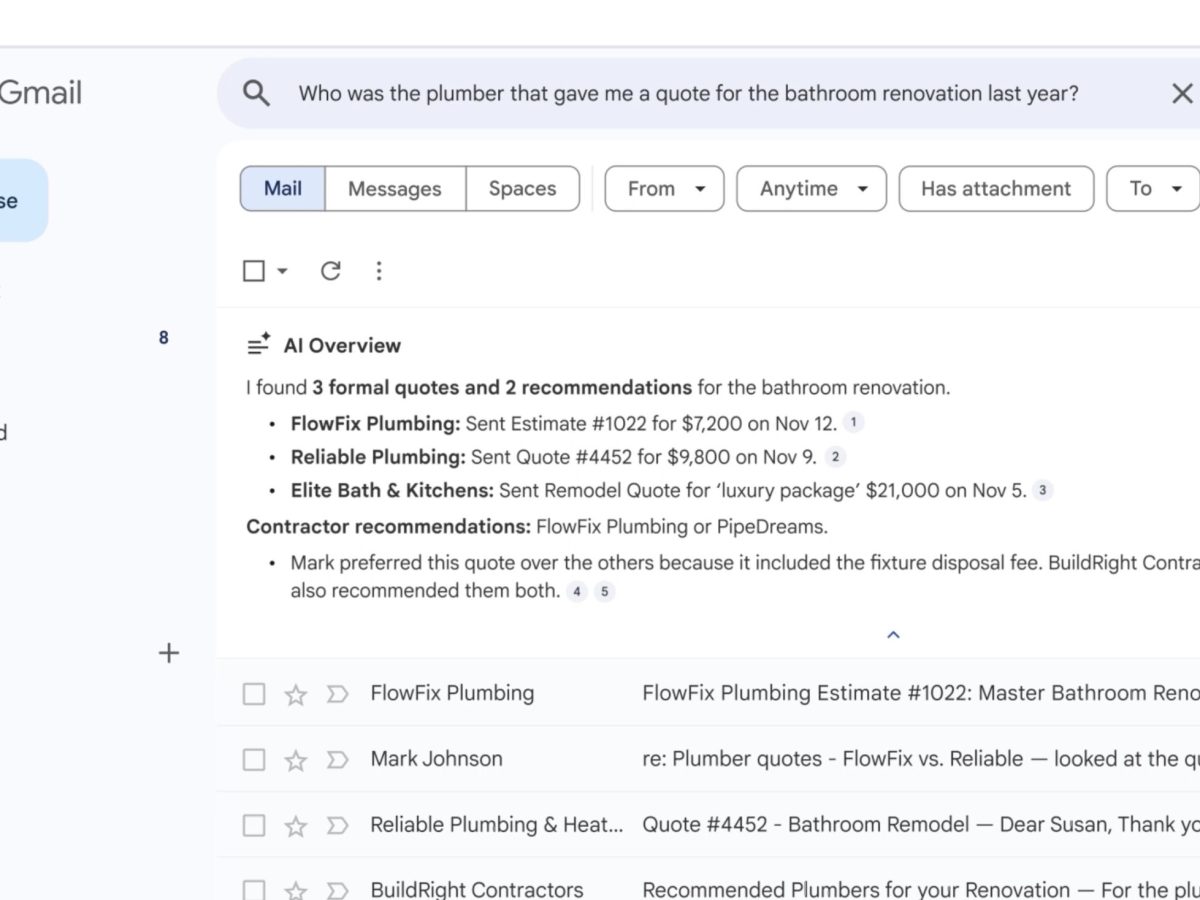Refresh the mail search results

[x=331, y=271]
